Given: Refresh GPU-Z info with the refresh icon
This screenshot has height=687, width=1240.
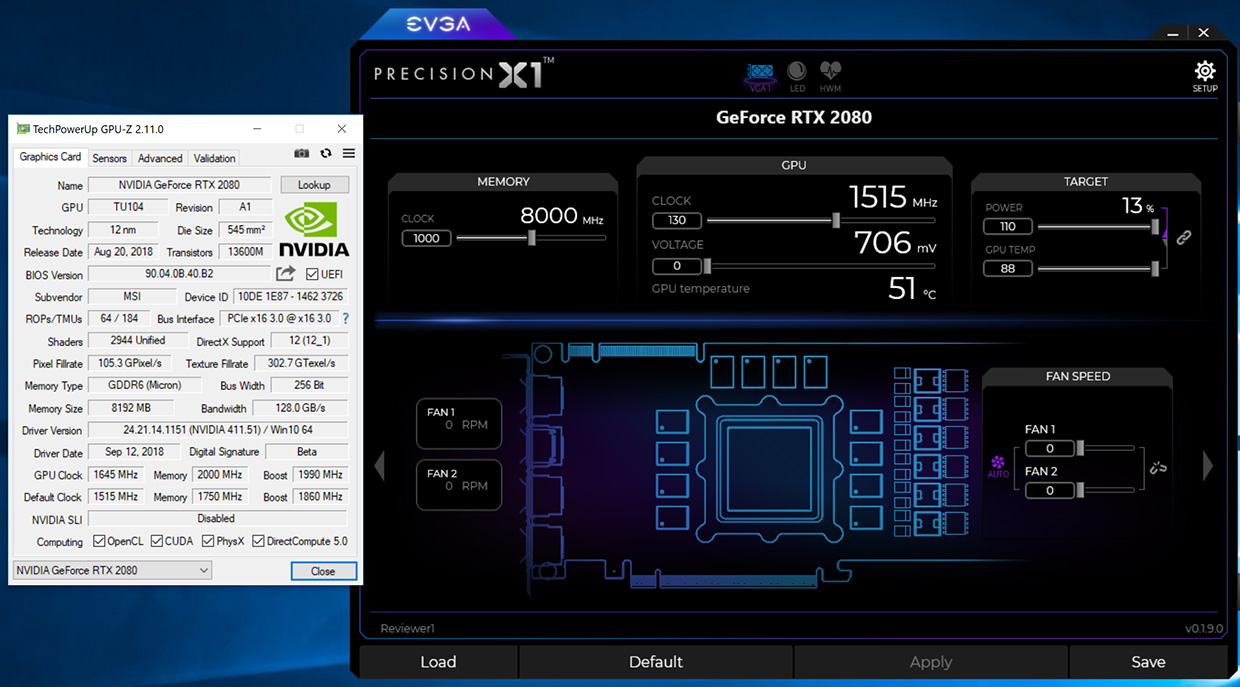Looking at the screenshot, I should point(326,153).
